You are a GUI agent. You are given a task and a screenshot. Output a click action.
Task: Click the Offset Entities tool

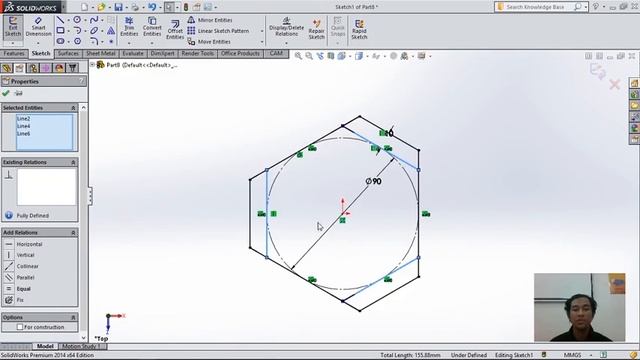pos(175,29)
